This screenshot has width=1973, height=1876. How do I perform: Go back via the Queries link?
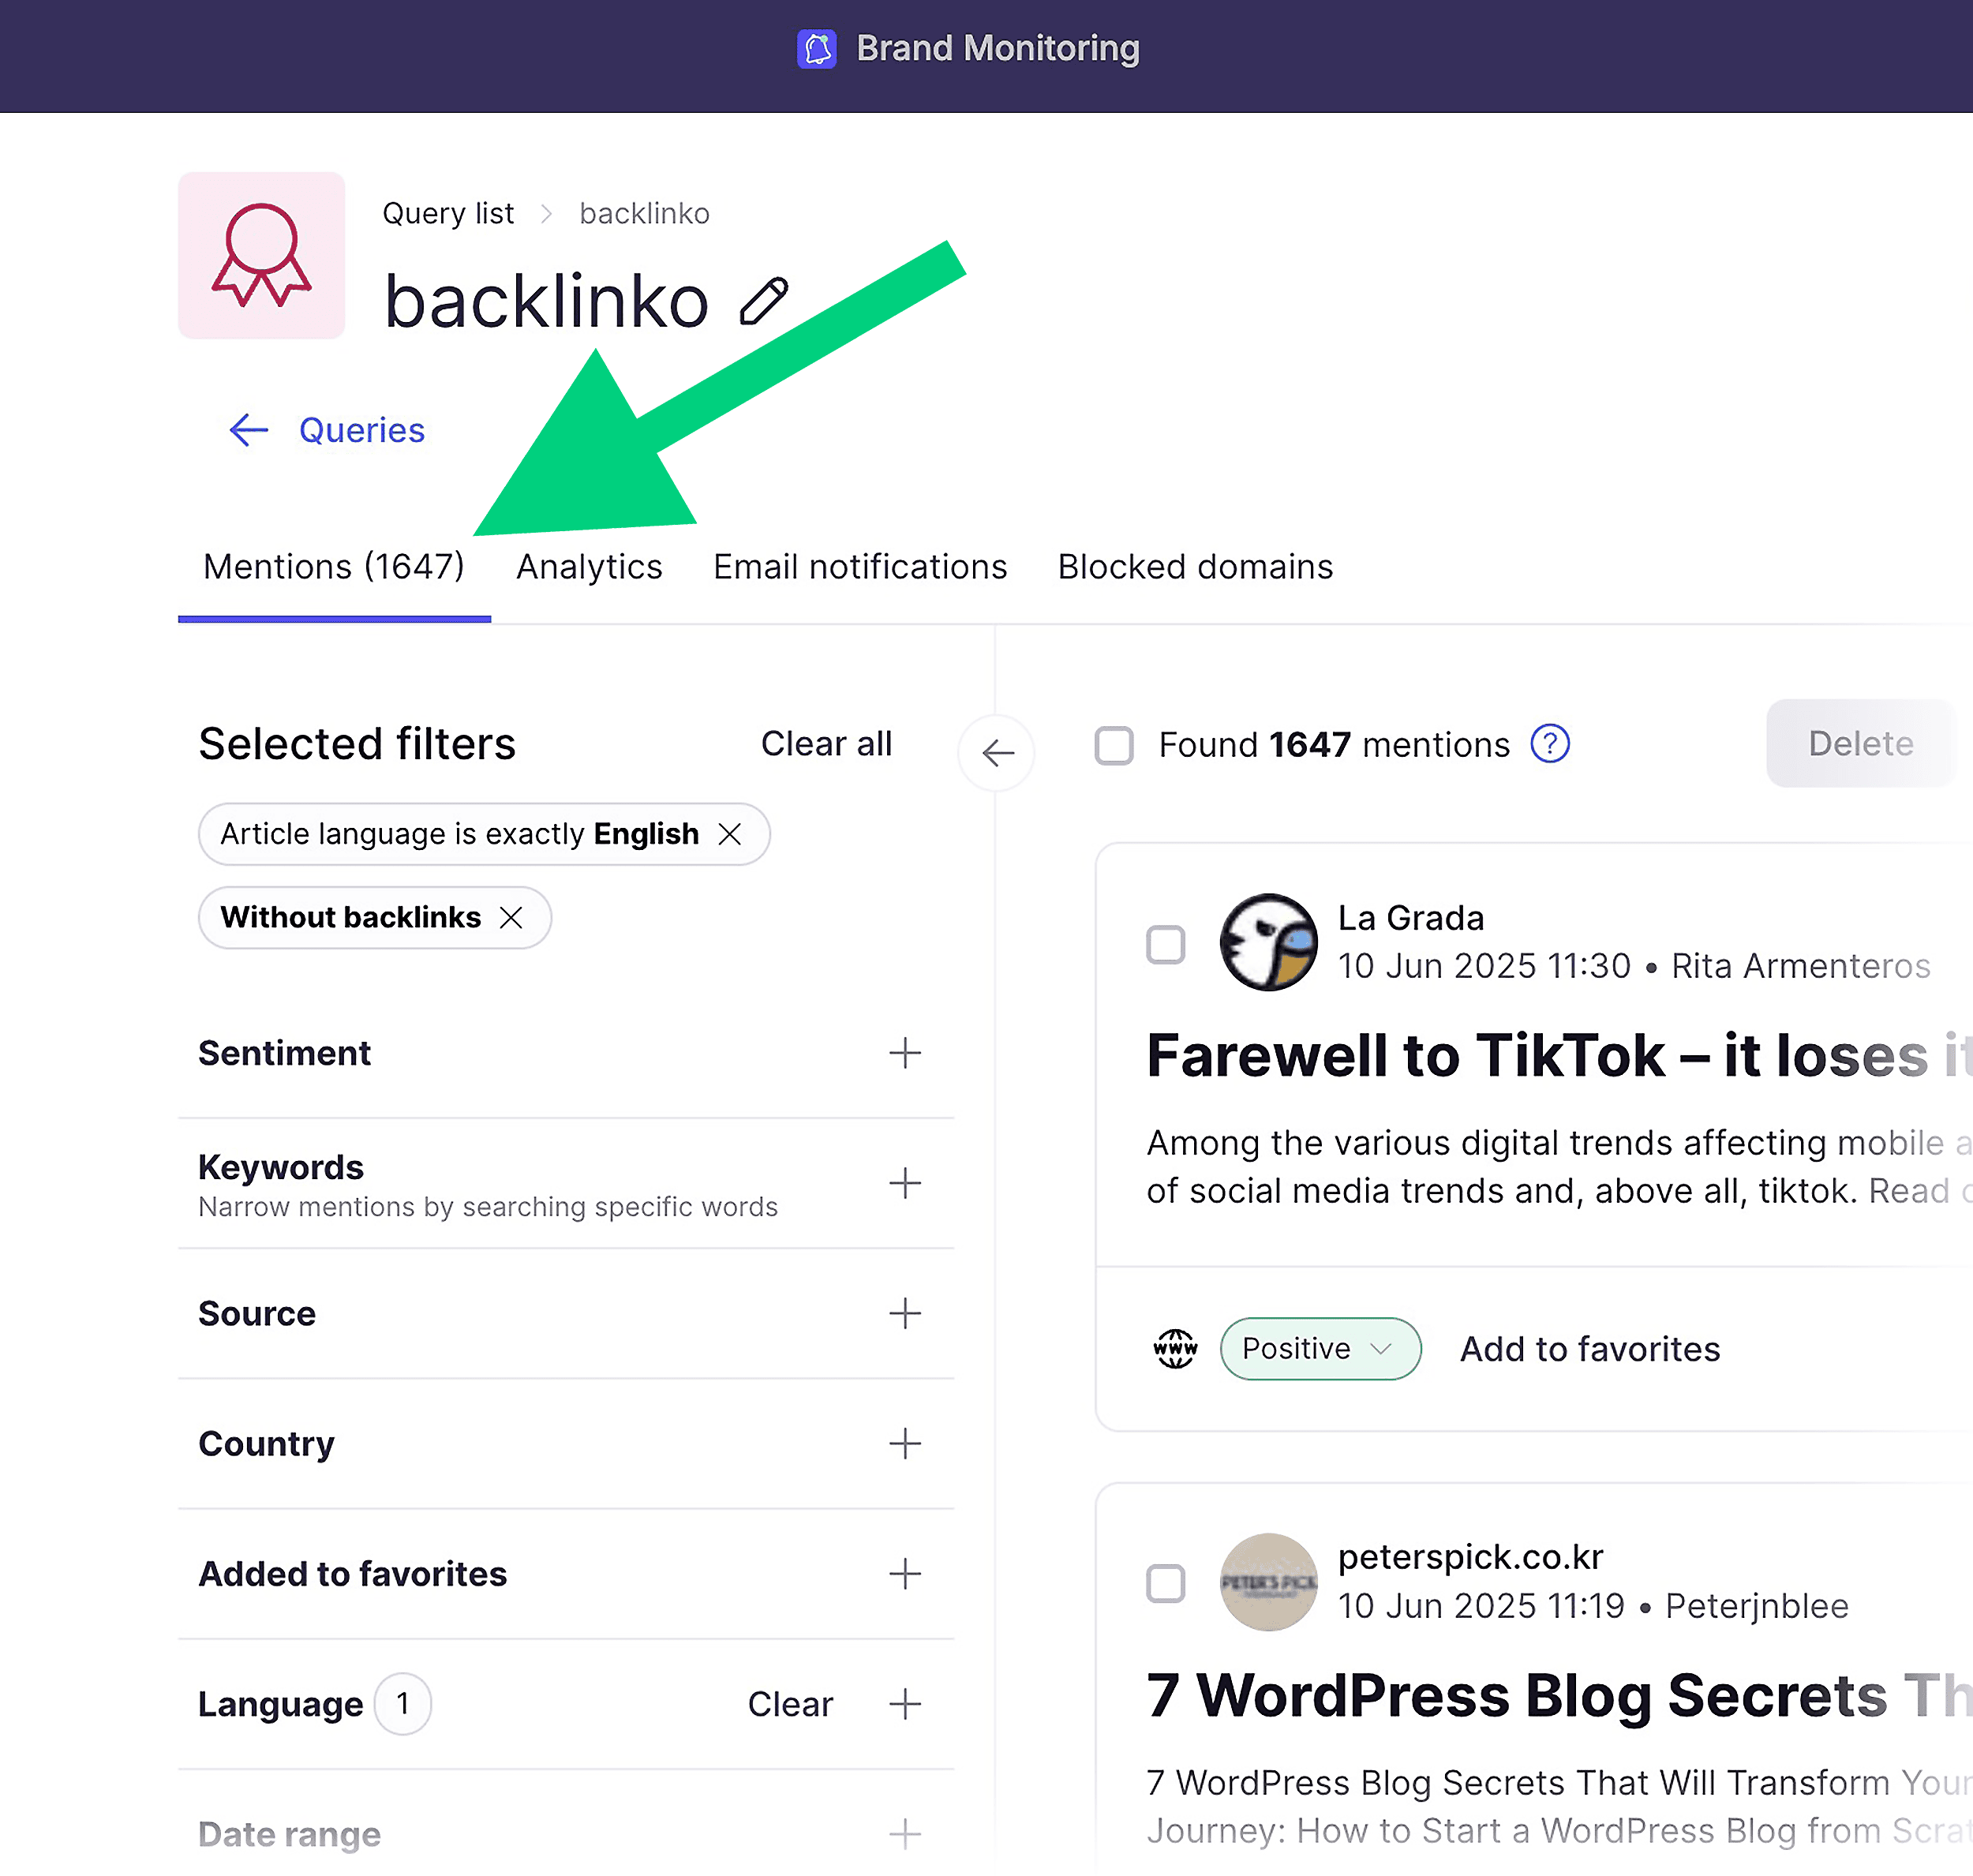pos(362,430)
